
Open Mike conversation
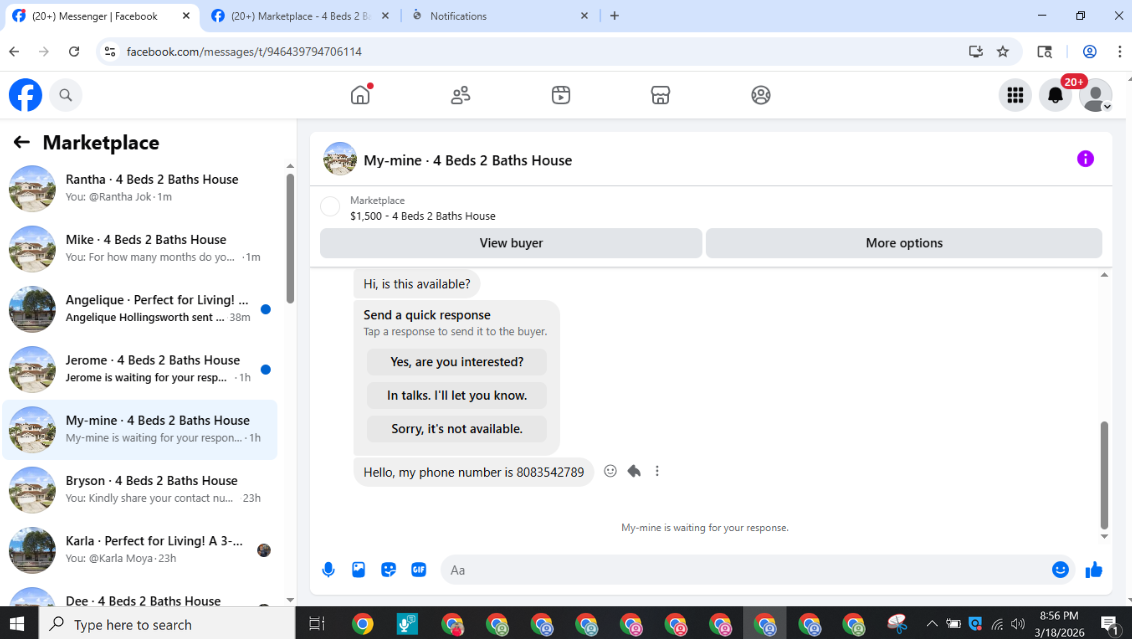pyautogui.click(x=140, y=248)
